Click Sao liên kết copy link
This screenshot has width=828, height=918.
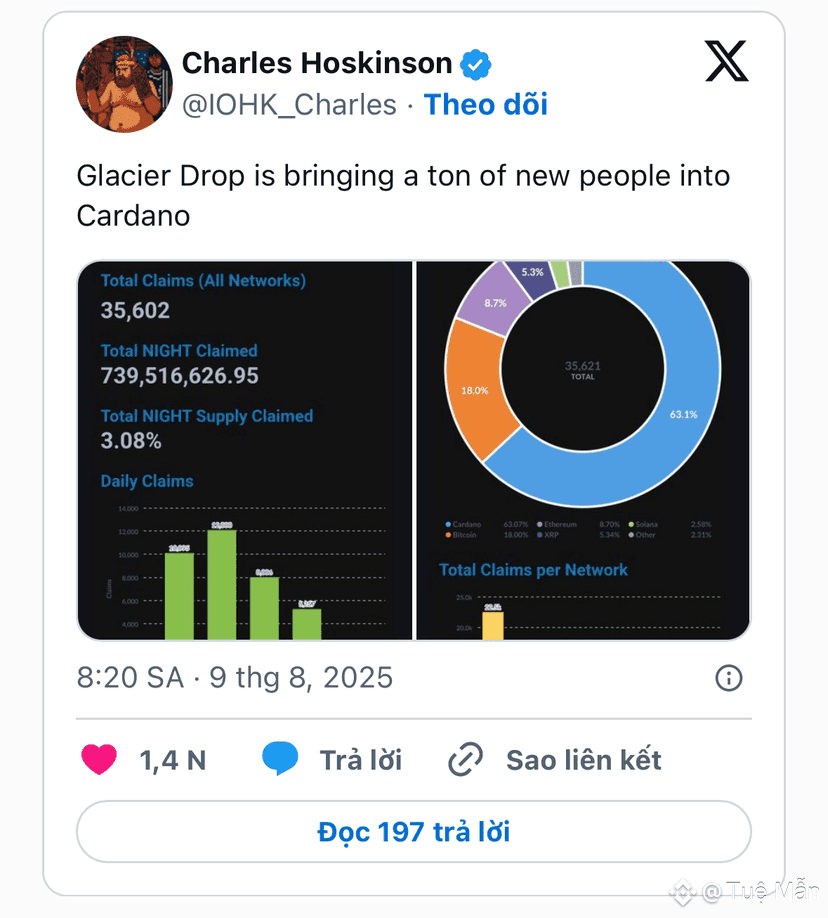pyautogui.click(x=584, y=760)
